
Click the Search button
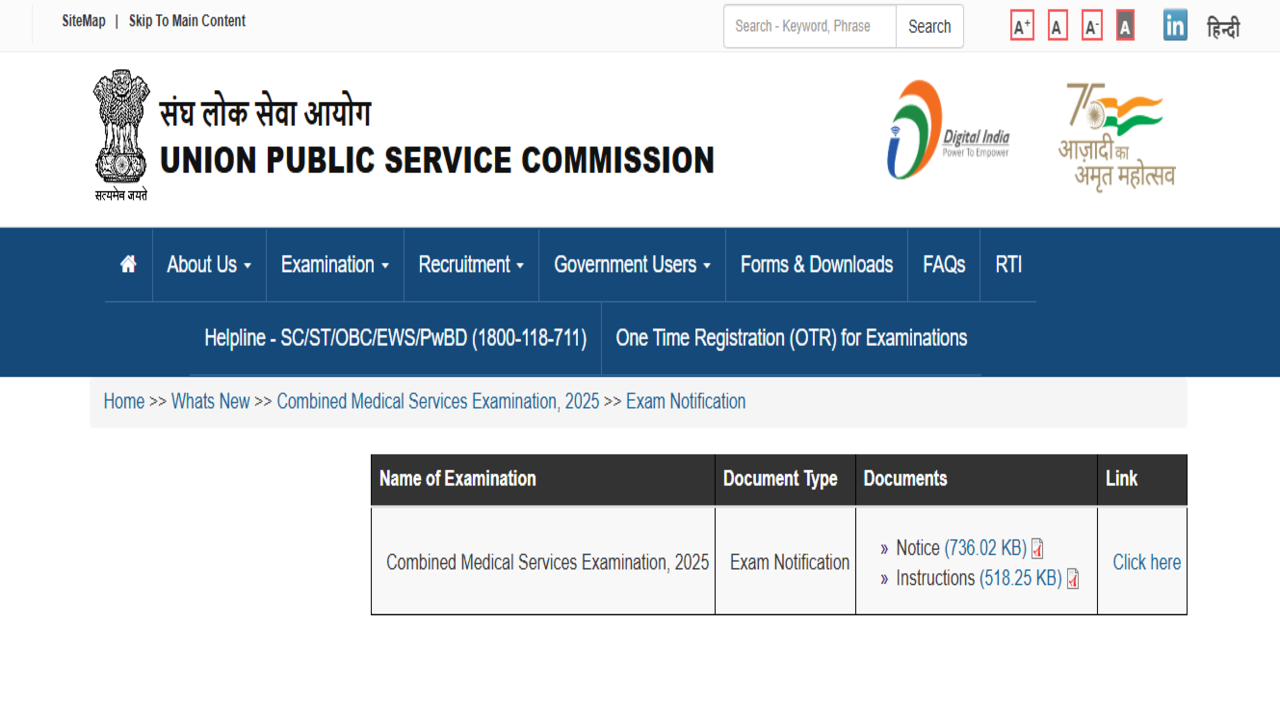929,27
